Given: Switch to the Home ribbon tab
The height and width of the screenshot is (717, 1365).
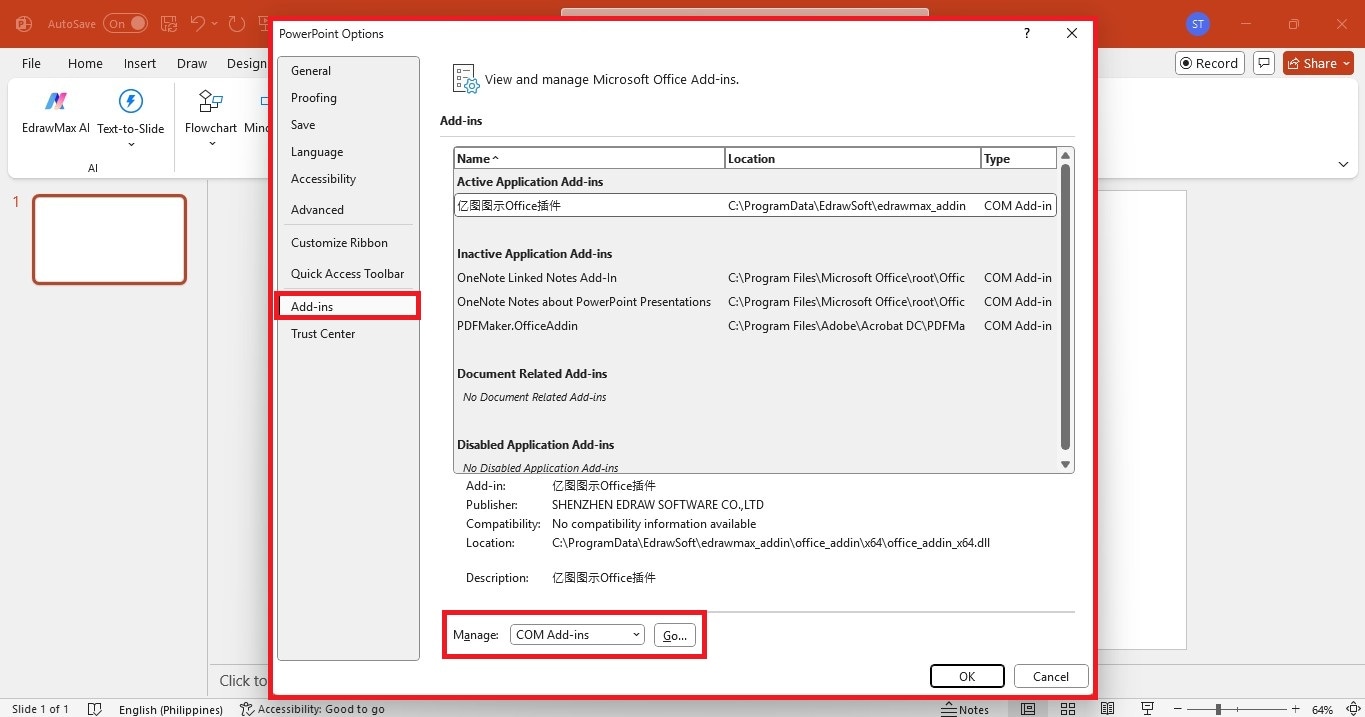Looking at the screenshot, I should pos(85,63).
